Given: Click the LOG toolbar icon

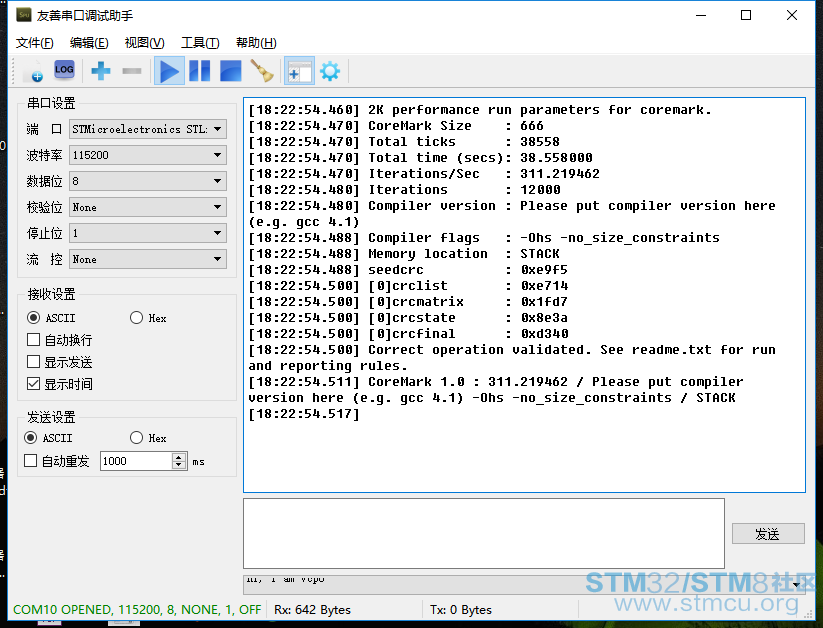Looking at the screenshot, I should pyautogui.click(x=64, y=70).
